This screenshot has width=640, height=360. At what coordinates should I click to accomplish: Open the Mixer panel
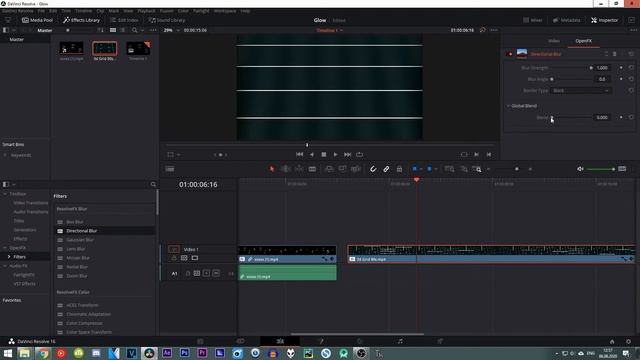coord(533,20)
